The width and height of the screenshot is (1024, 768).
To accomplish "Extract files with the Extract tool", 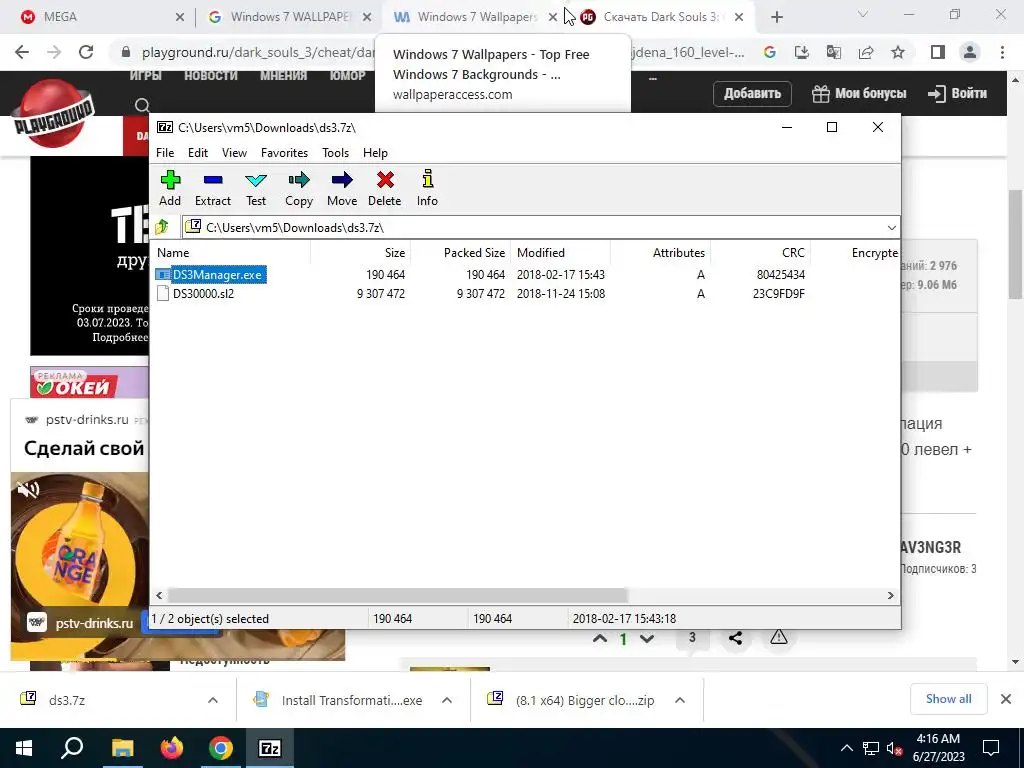I will (x=213, y=188).
